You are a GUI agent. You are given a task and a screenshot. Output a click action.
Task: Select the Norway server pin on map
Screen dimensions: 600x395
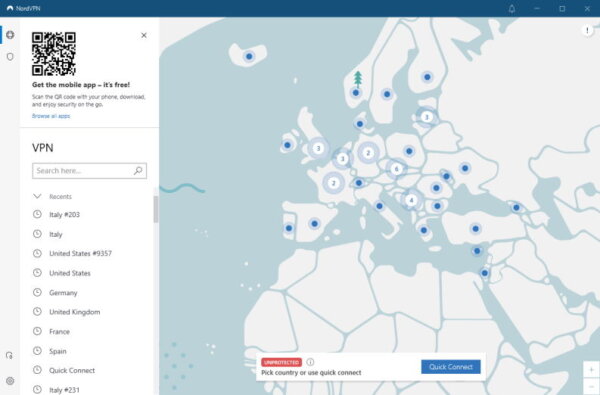356,93
